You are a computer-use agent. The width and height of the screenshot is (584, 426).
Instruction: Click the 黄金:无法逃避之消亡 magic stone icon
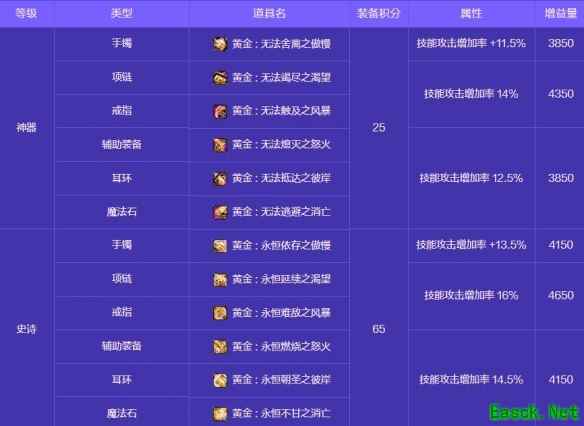pyautogui.click(x=220, y=212)
